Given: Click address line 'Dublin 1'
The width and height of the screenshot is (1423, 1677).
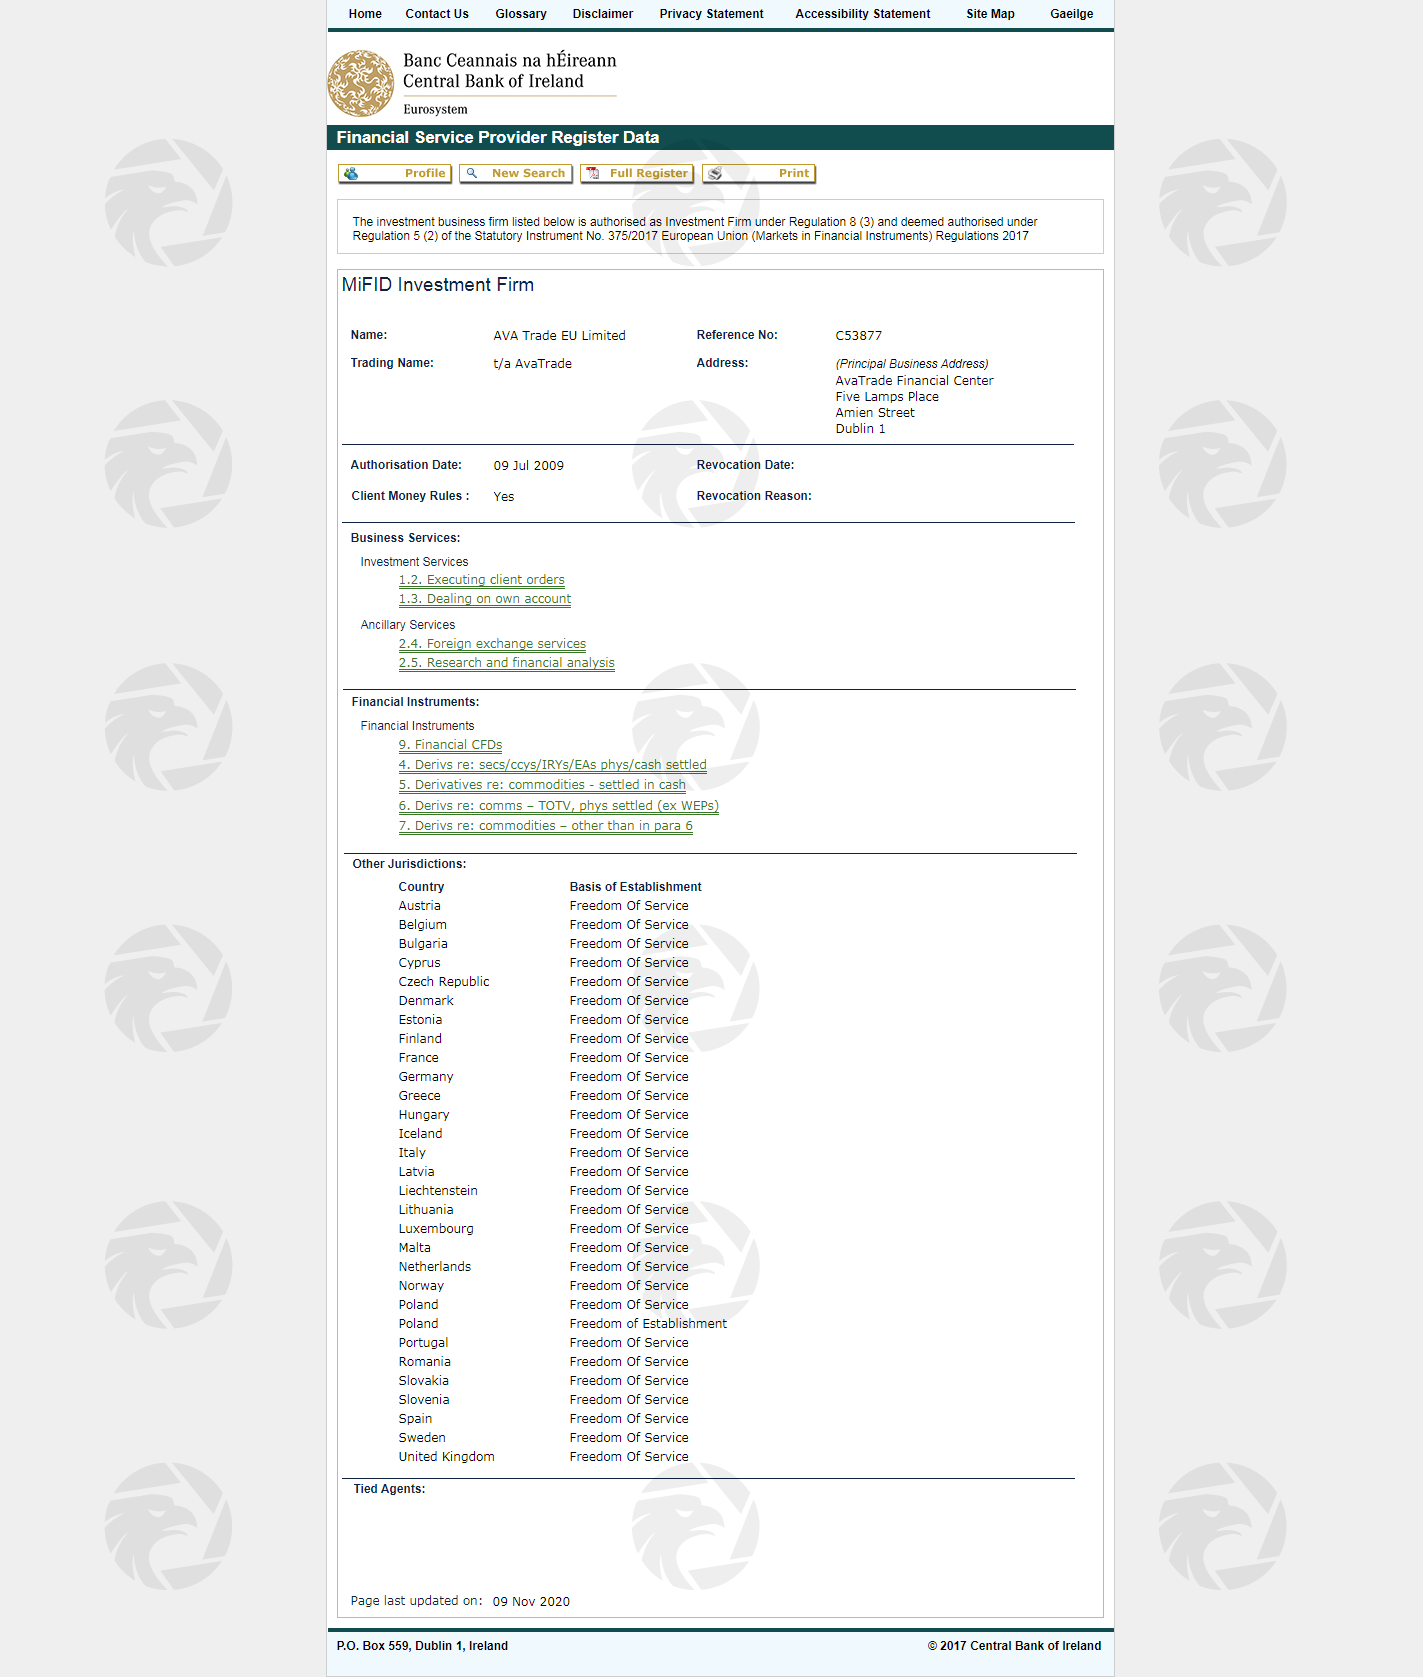Looking at the screenshot, I should [861, 429].
